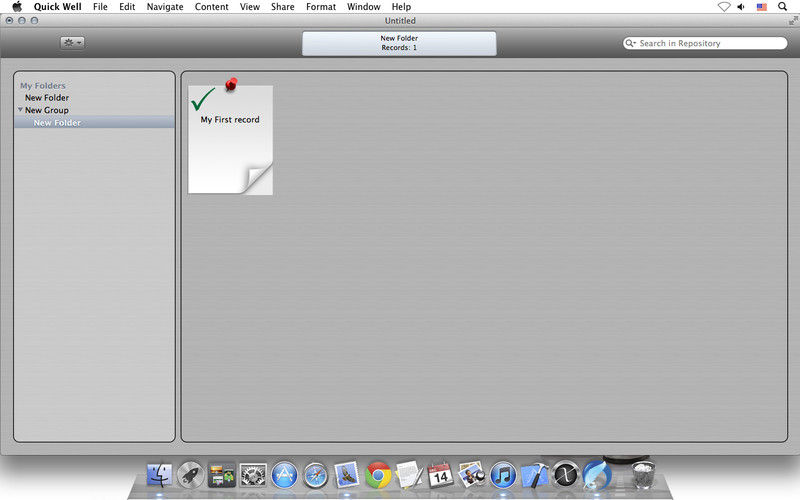800x500 pixels.
Task: Open the Help menu
Action: pyautogui.click(x=401, y=7)
